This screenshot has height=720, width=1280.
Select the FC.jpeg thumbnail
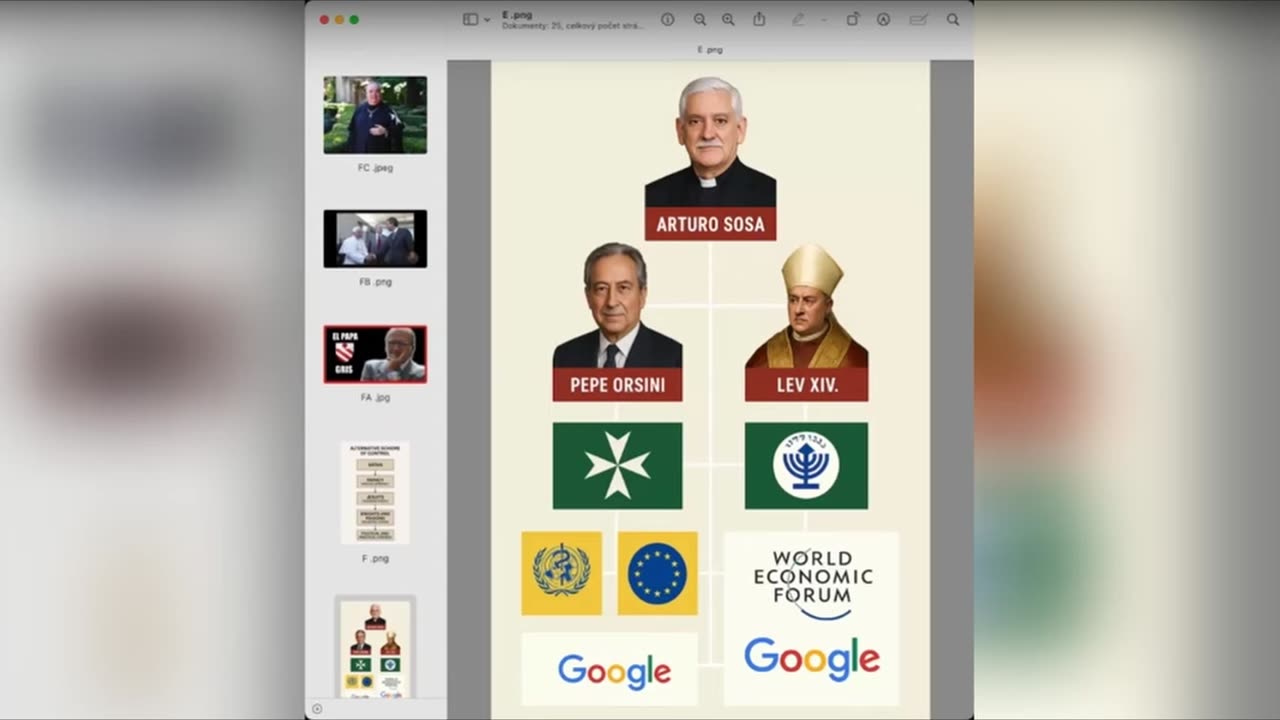pyautogui.click(x=375, y=115)
